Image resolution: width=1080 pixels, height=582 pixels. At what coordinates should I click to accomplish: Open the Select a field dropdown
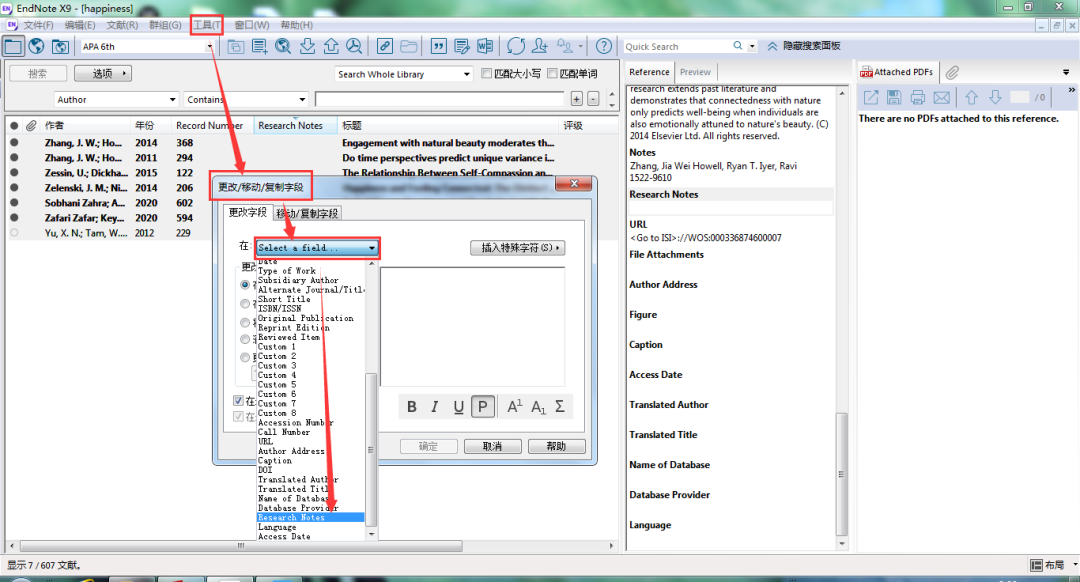pyautogui.click(x=318, y=248)
